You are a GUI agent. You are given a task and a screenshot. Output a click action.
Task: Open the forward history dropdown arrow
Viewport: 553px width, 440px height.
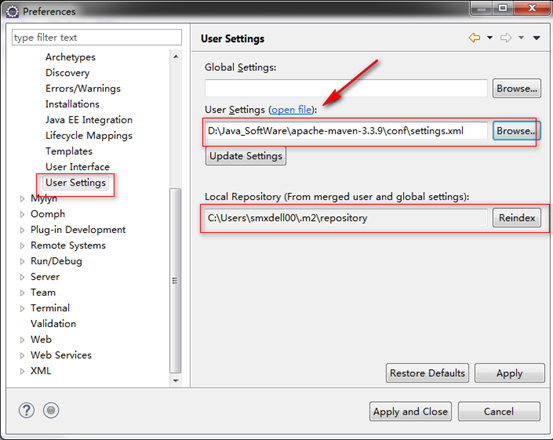(521, 37)
